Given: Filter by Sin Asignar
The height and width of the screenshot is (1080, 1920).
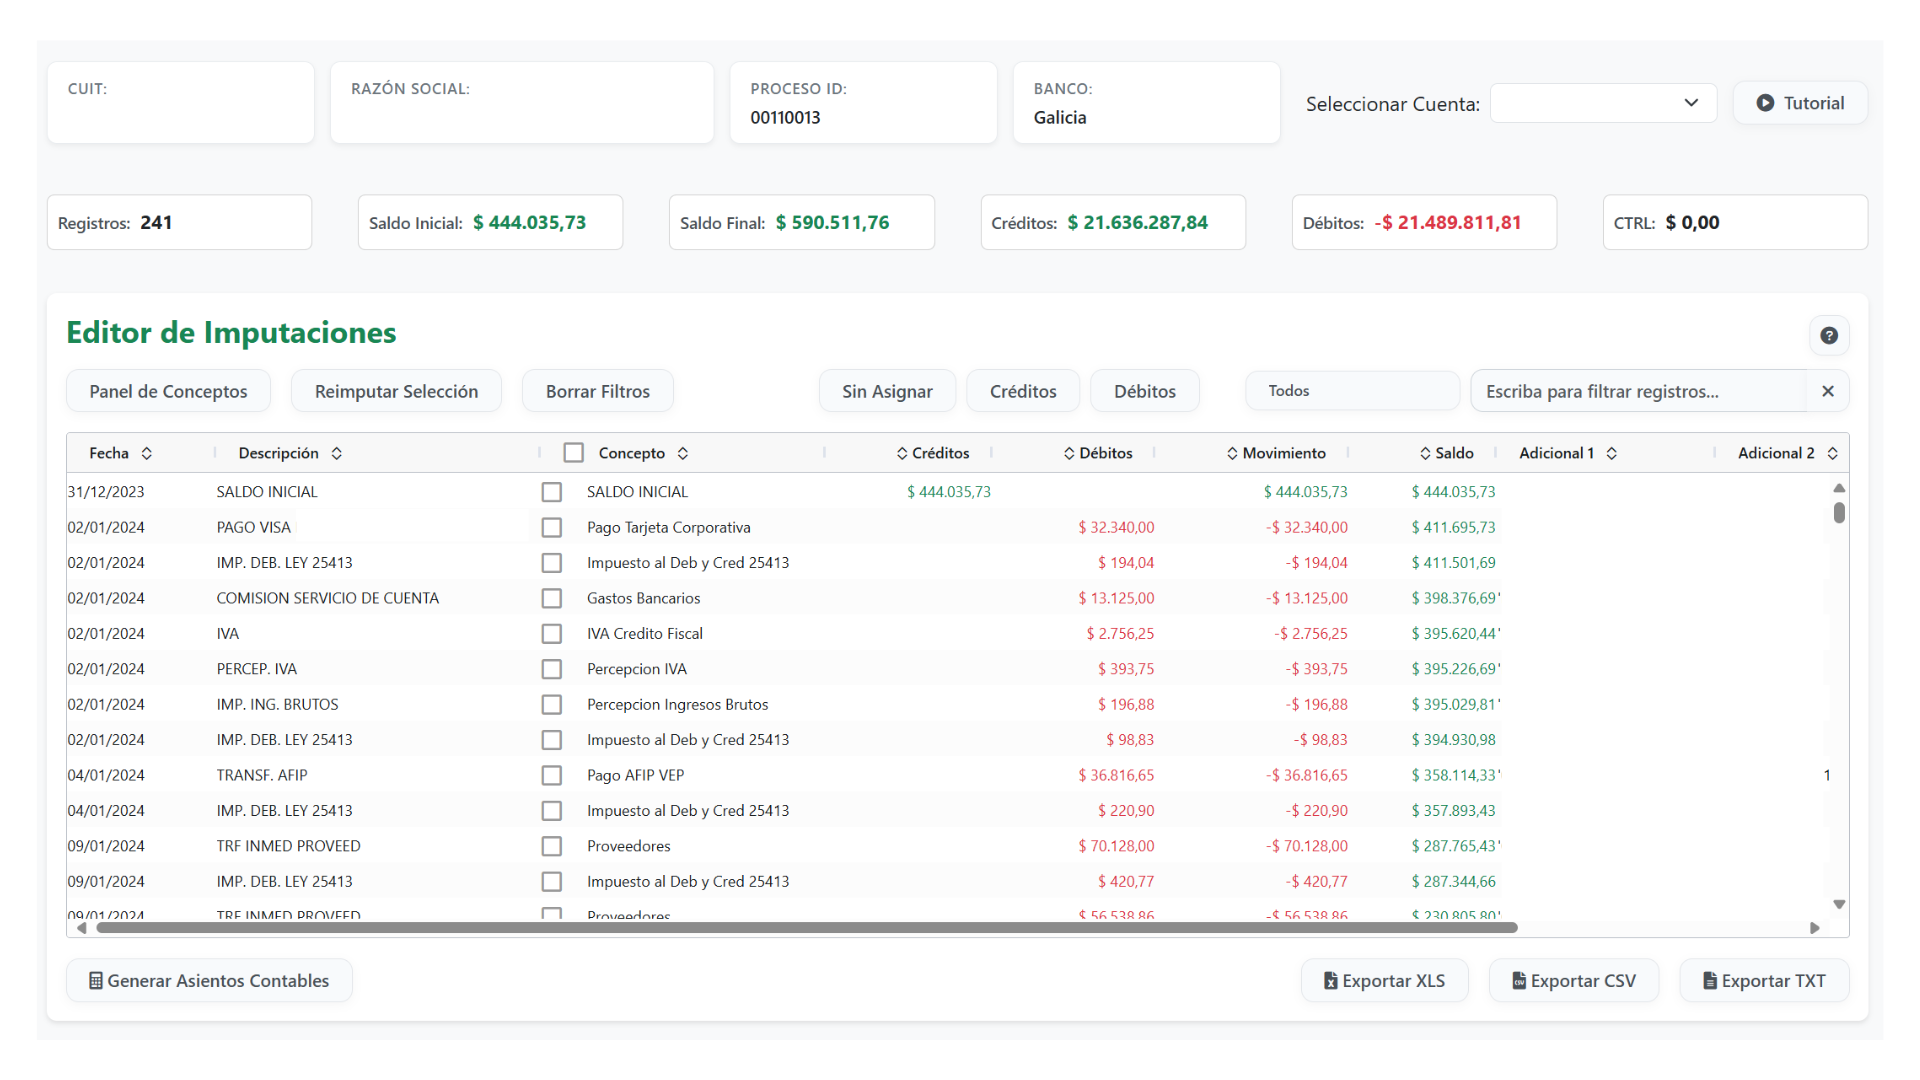Looking at the screenshot, I should click(886, 391).
